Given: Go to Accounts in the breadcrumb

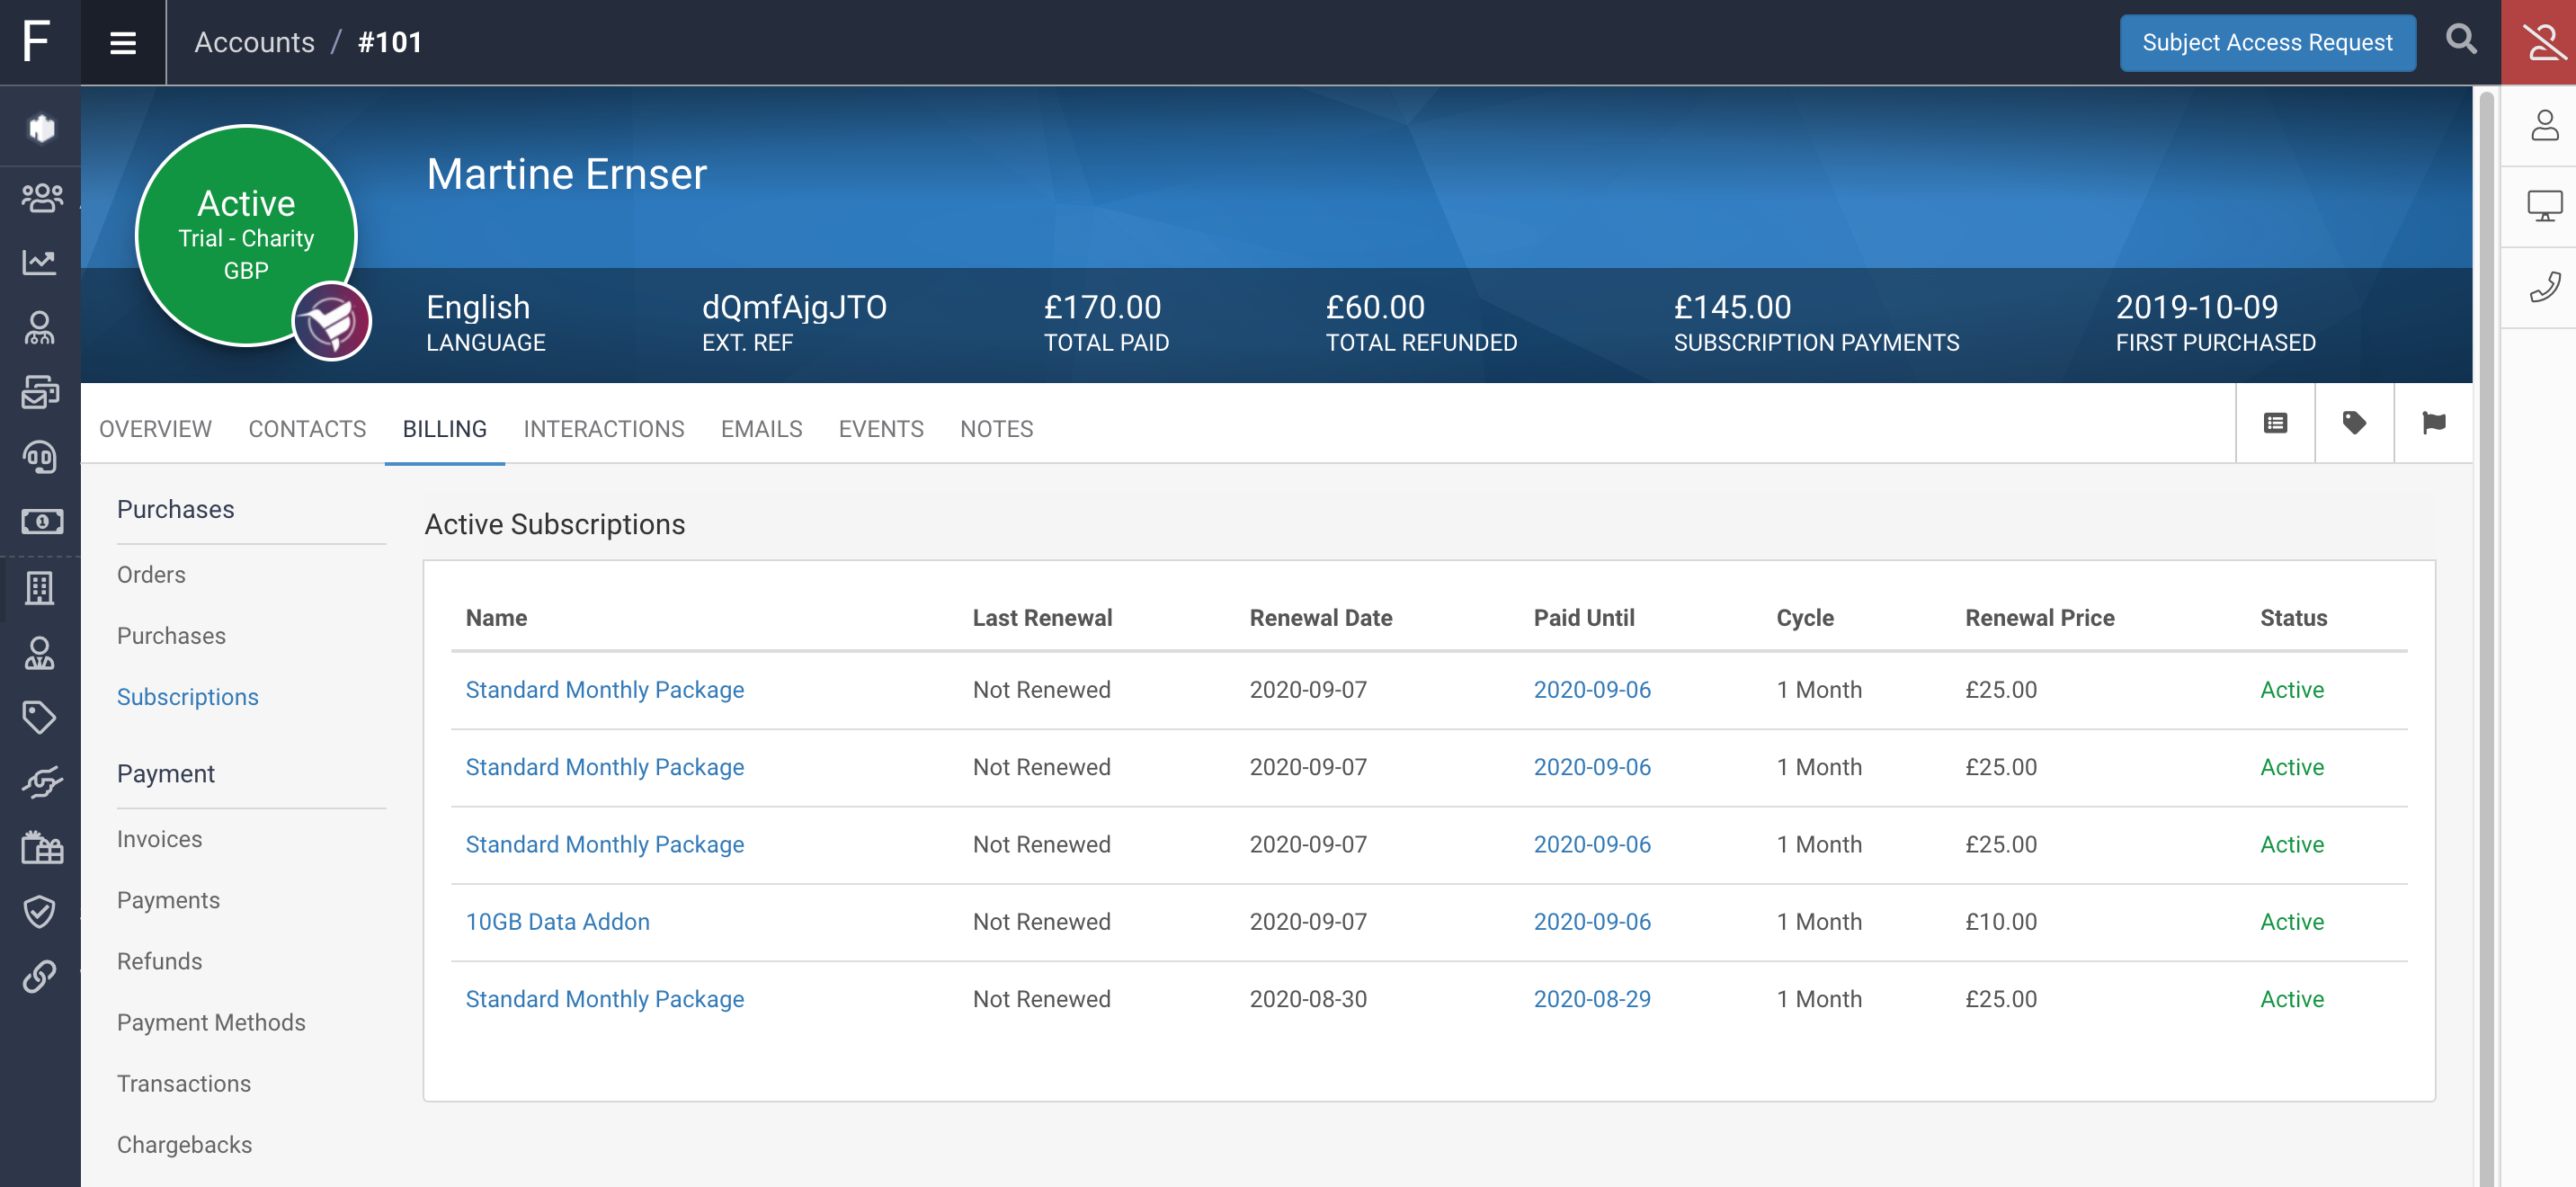Looking at the screenshot, I should tap(254, 42).
